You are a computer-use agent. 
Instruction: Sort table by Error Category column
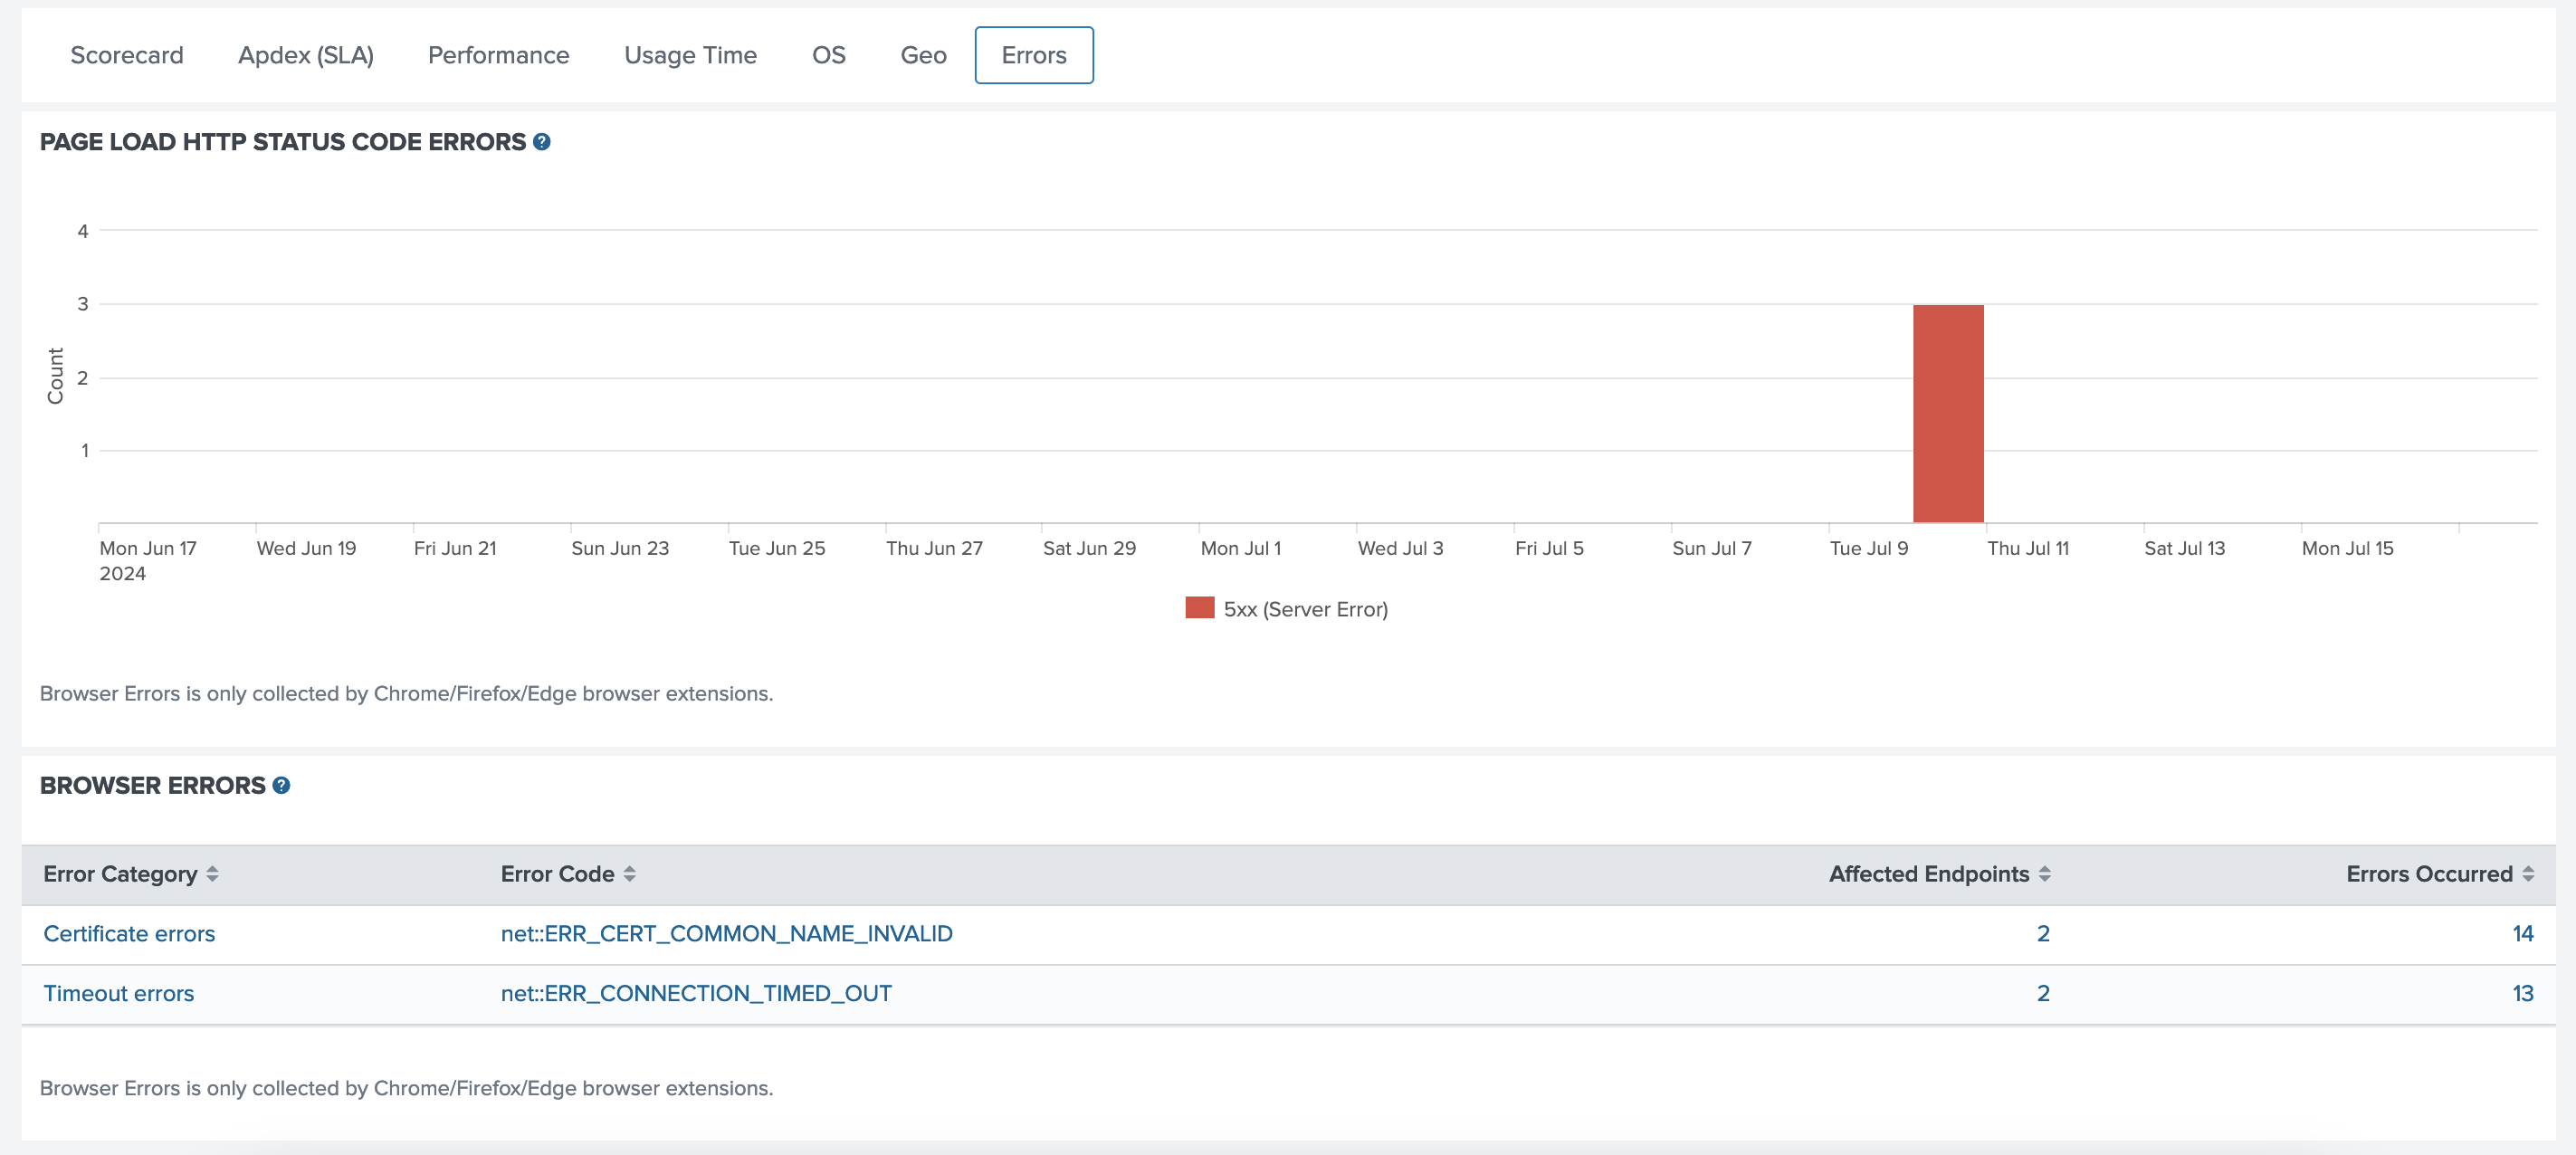point(212,874)
